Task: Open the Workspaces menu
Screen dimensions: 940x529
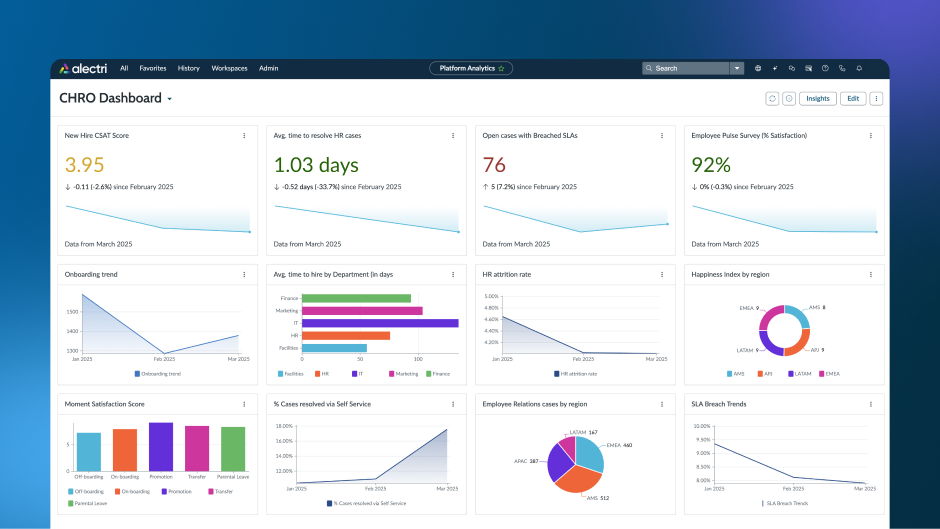Action: (229, 68)
